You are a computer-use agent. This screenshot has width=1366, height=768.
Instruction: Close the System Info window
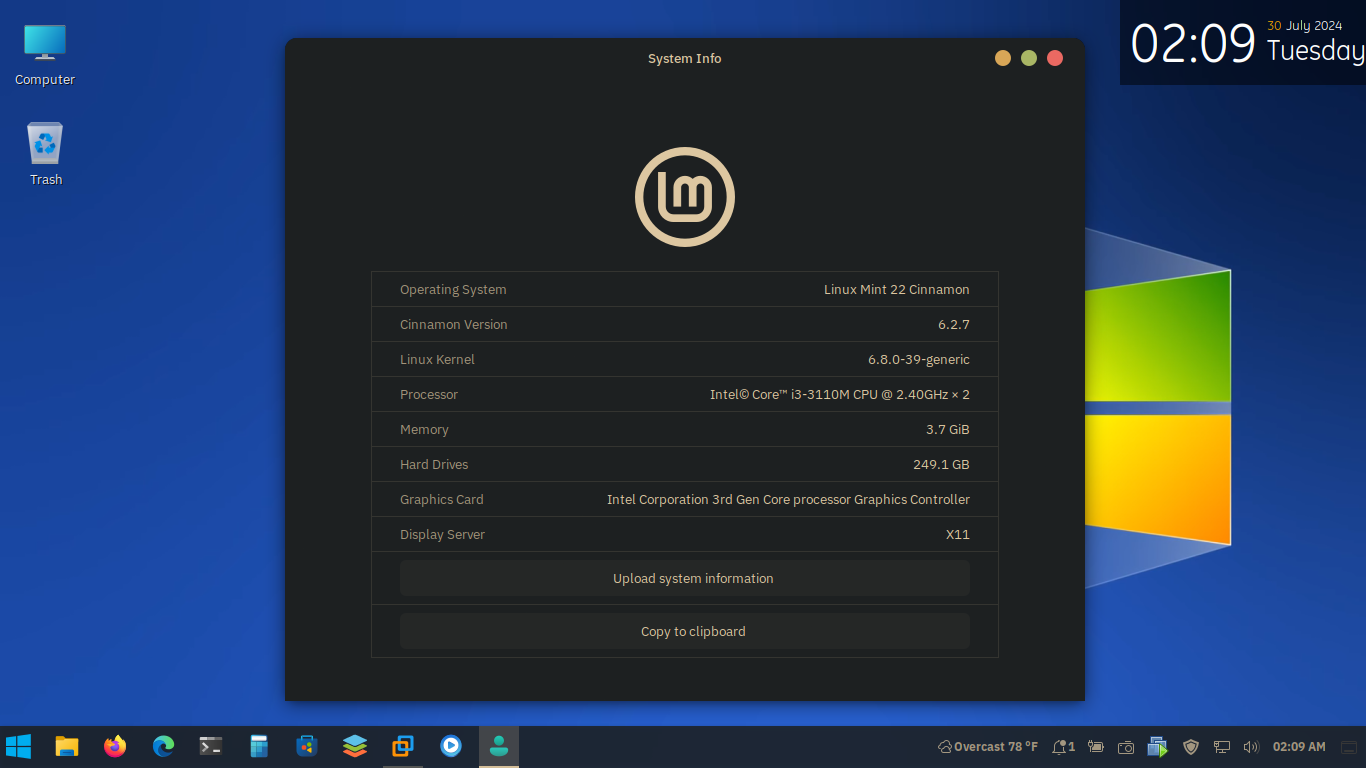(x=1055, y=58)
